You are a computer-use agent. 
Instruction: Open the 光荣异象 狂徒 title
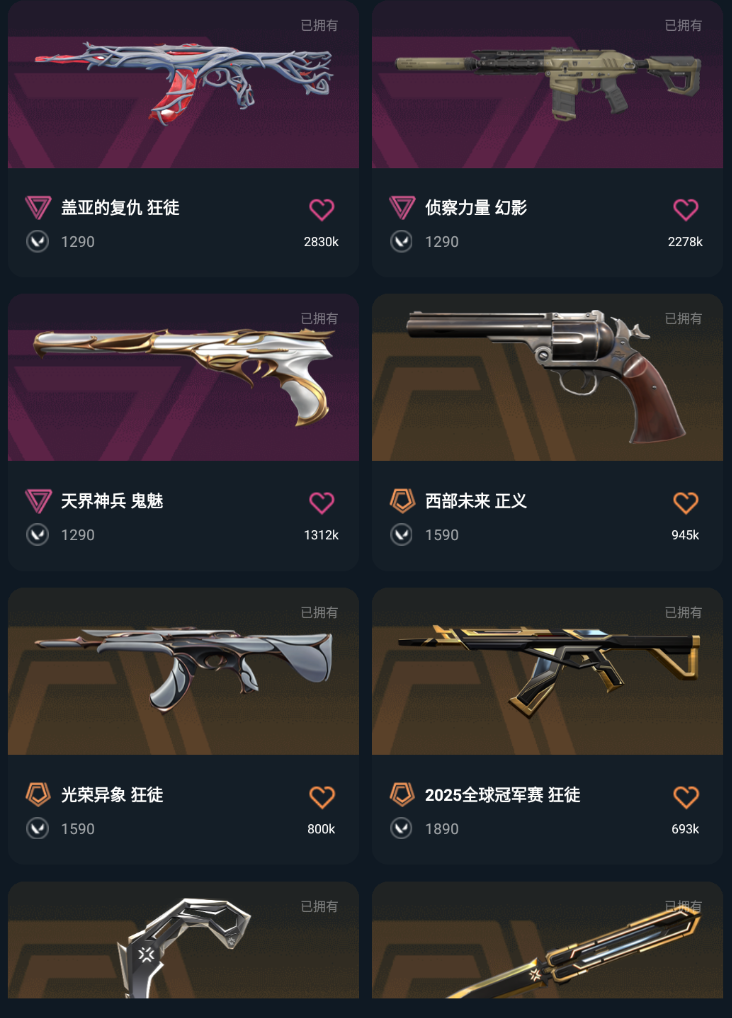coord(112,795)
